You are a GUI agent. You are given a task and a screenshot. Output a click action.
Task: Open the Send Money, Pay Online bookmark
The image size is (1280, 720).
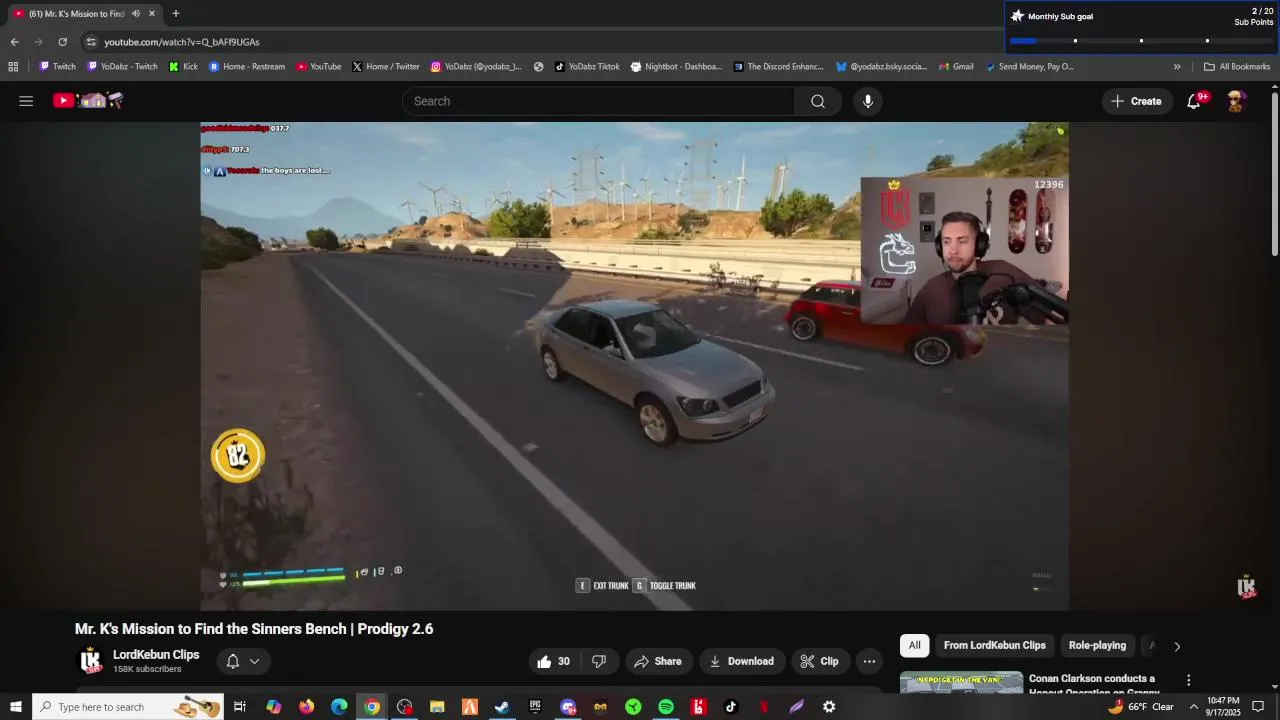1029,67
